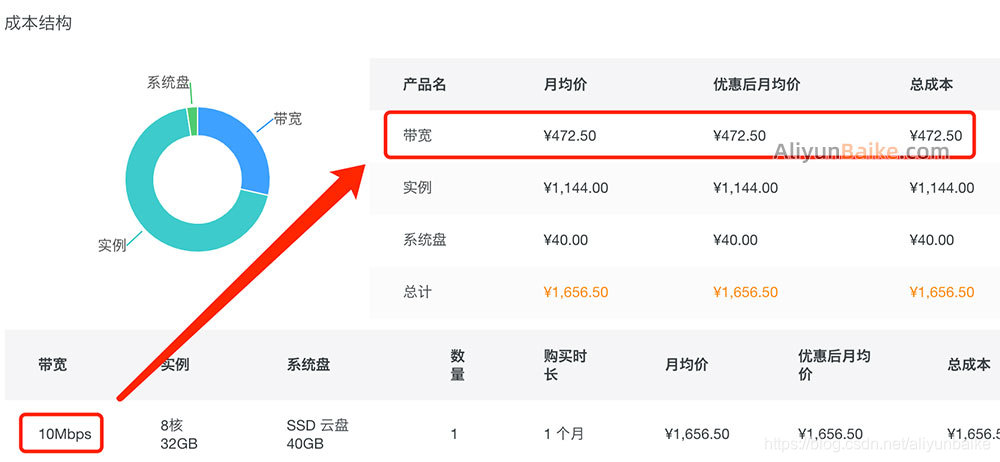The width and height of the screenshot is (1000, 462).
Task: Click the 产品名 column header
Action: click(x=424, y=84)
